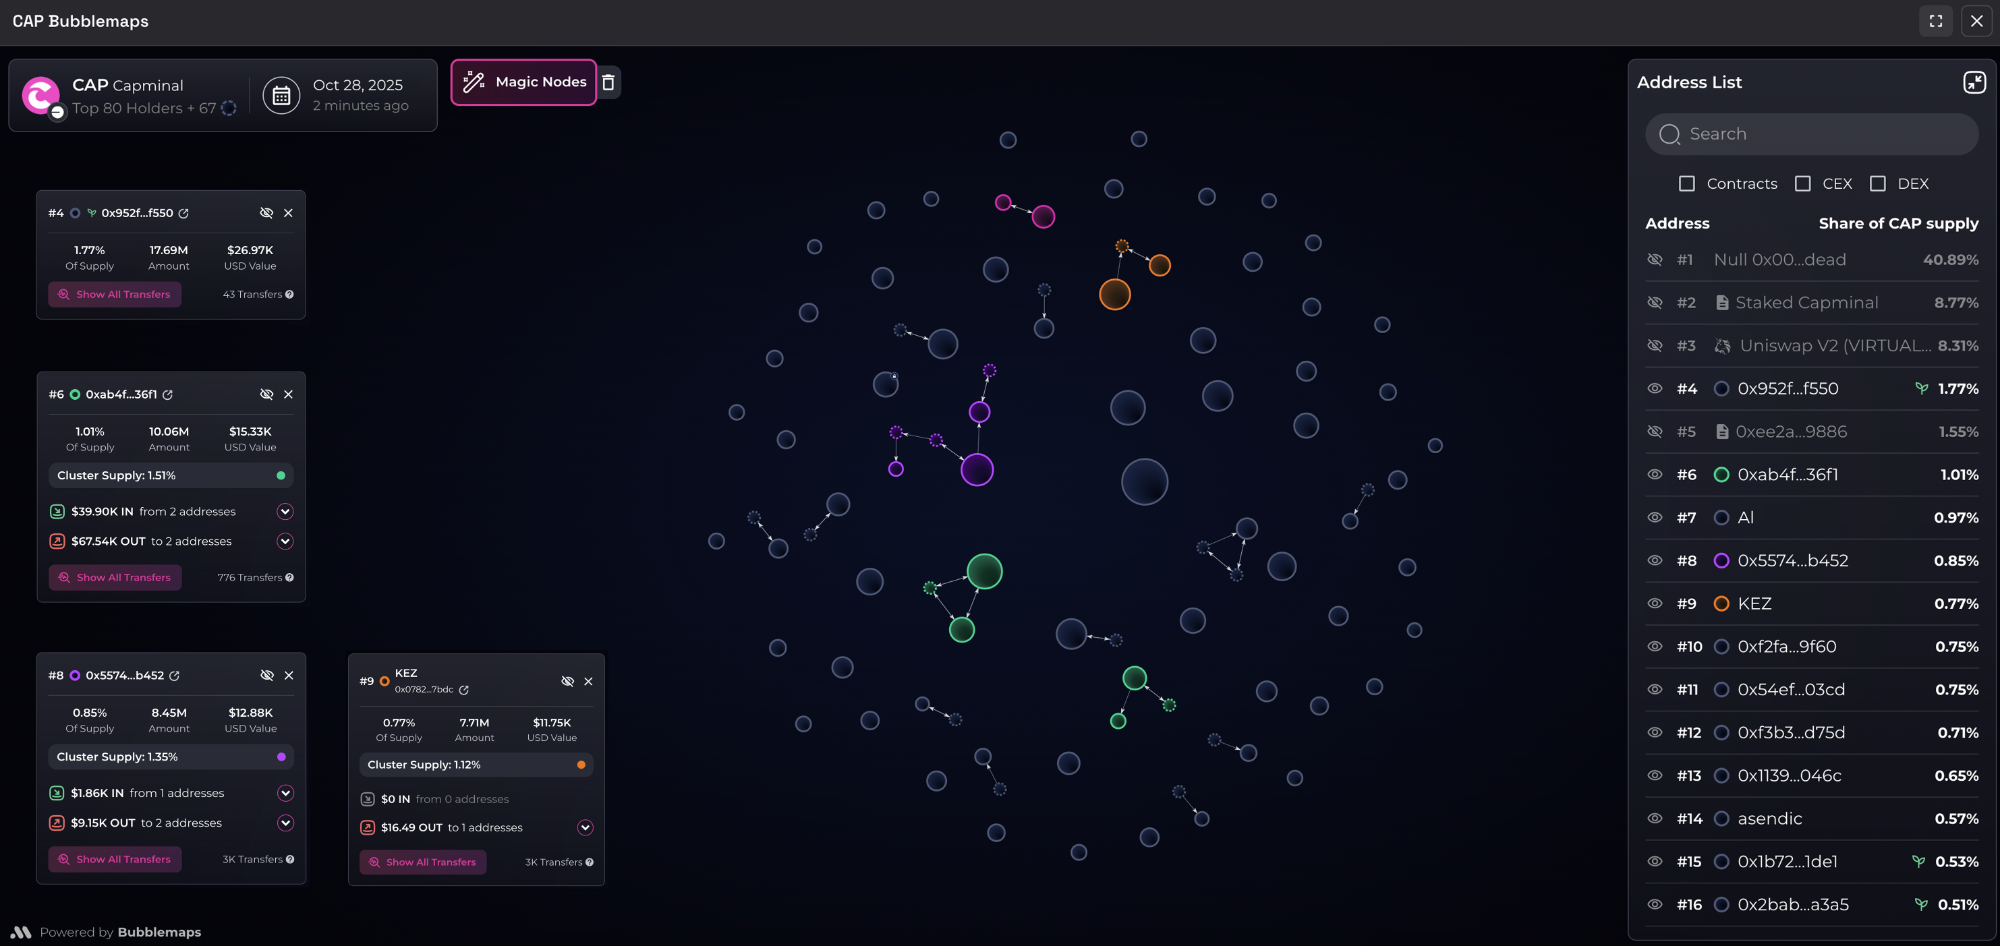
Task: Show All Transfers for #6 card
Action: (115, 578)
